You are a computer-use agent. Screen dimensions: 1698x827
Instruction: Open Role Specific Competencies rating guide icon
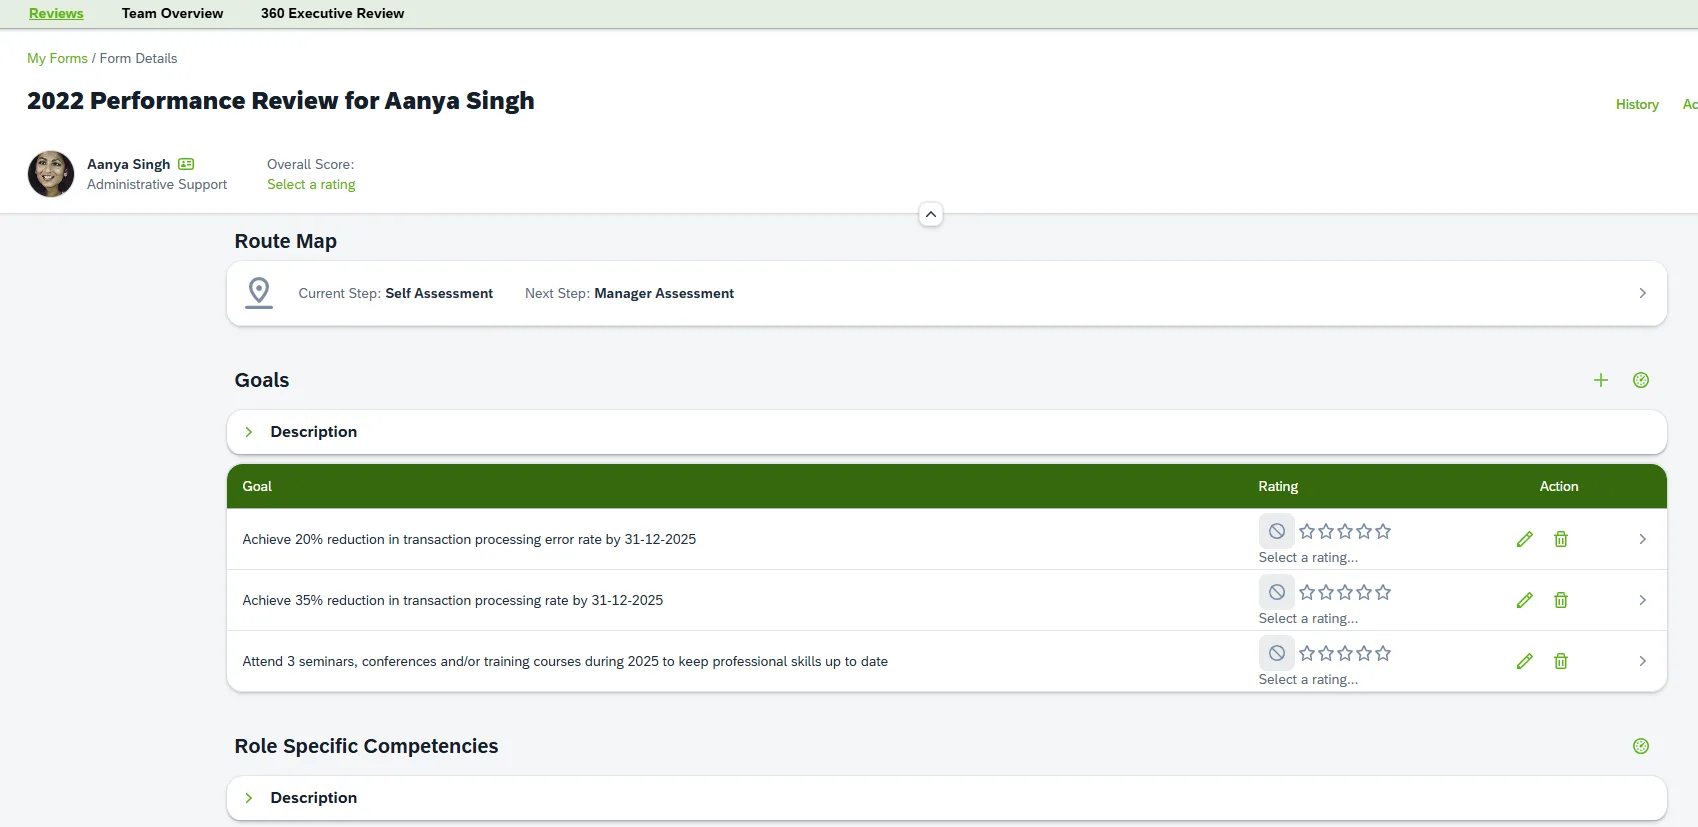pos(1641,746)
